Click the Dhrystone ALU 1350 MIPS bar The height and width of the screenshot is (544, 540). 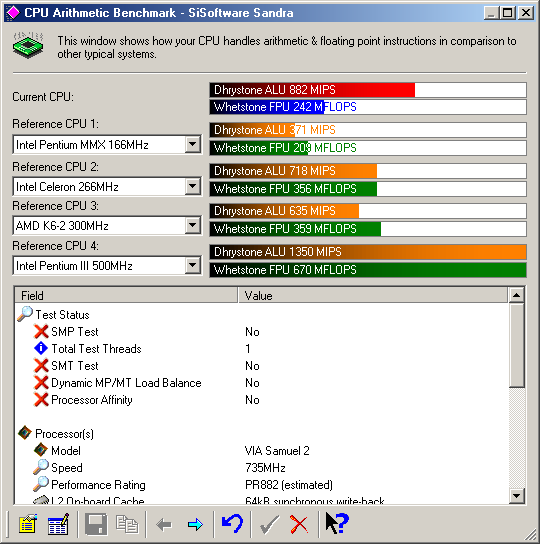pos(368,252)
